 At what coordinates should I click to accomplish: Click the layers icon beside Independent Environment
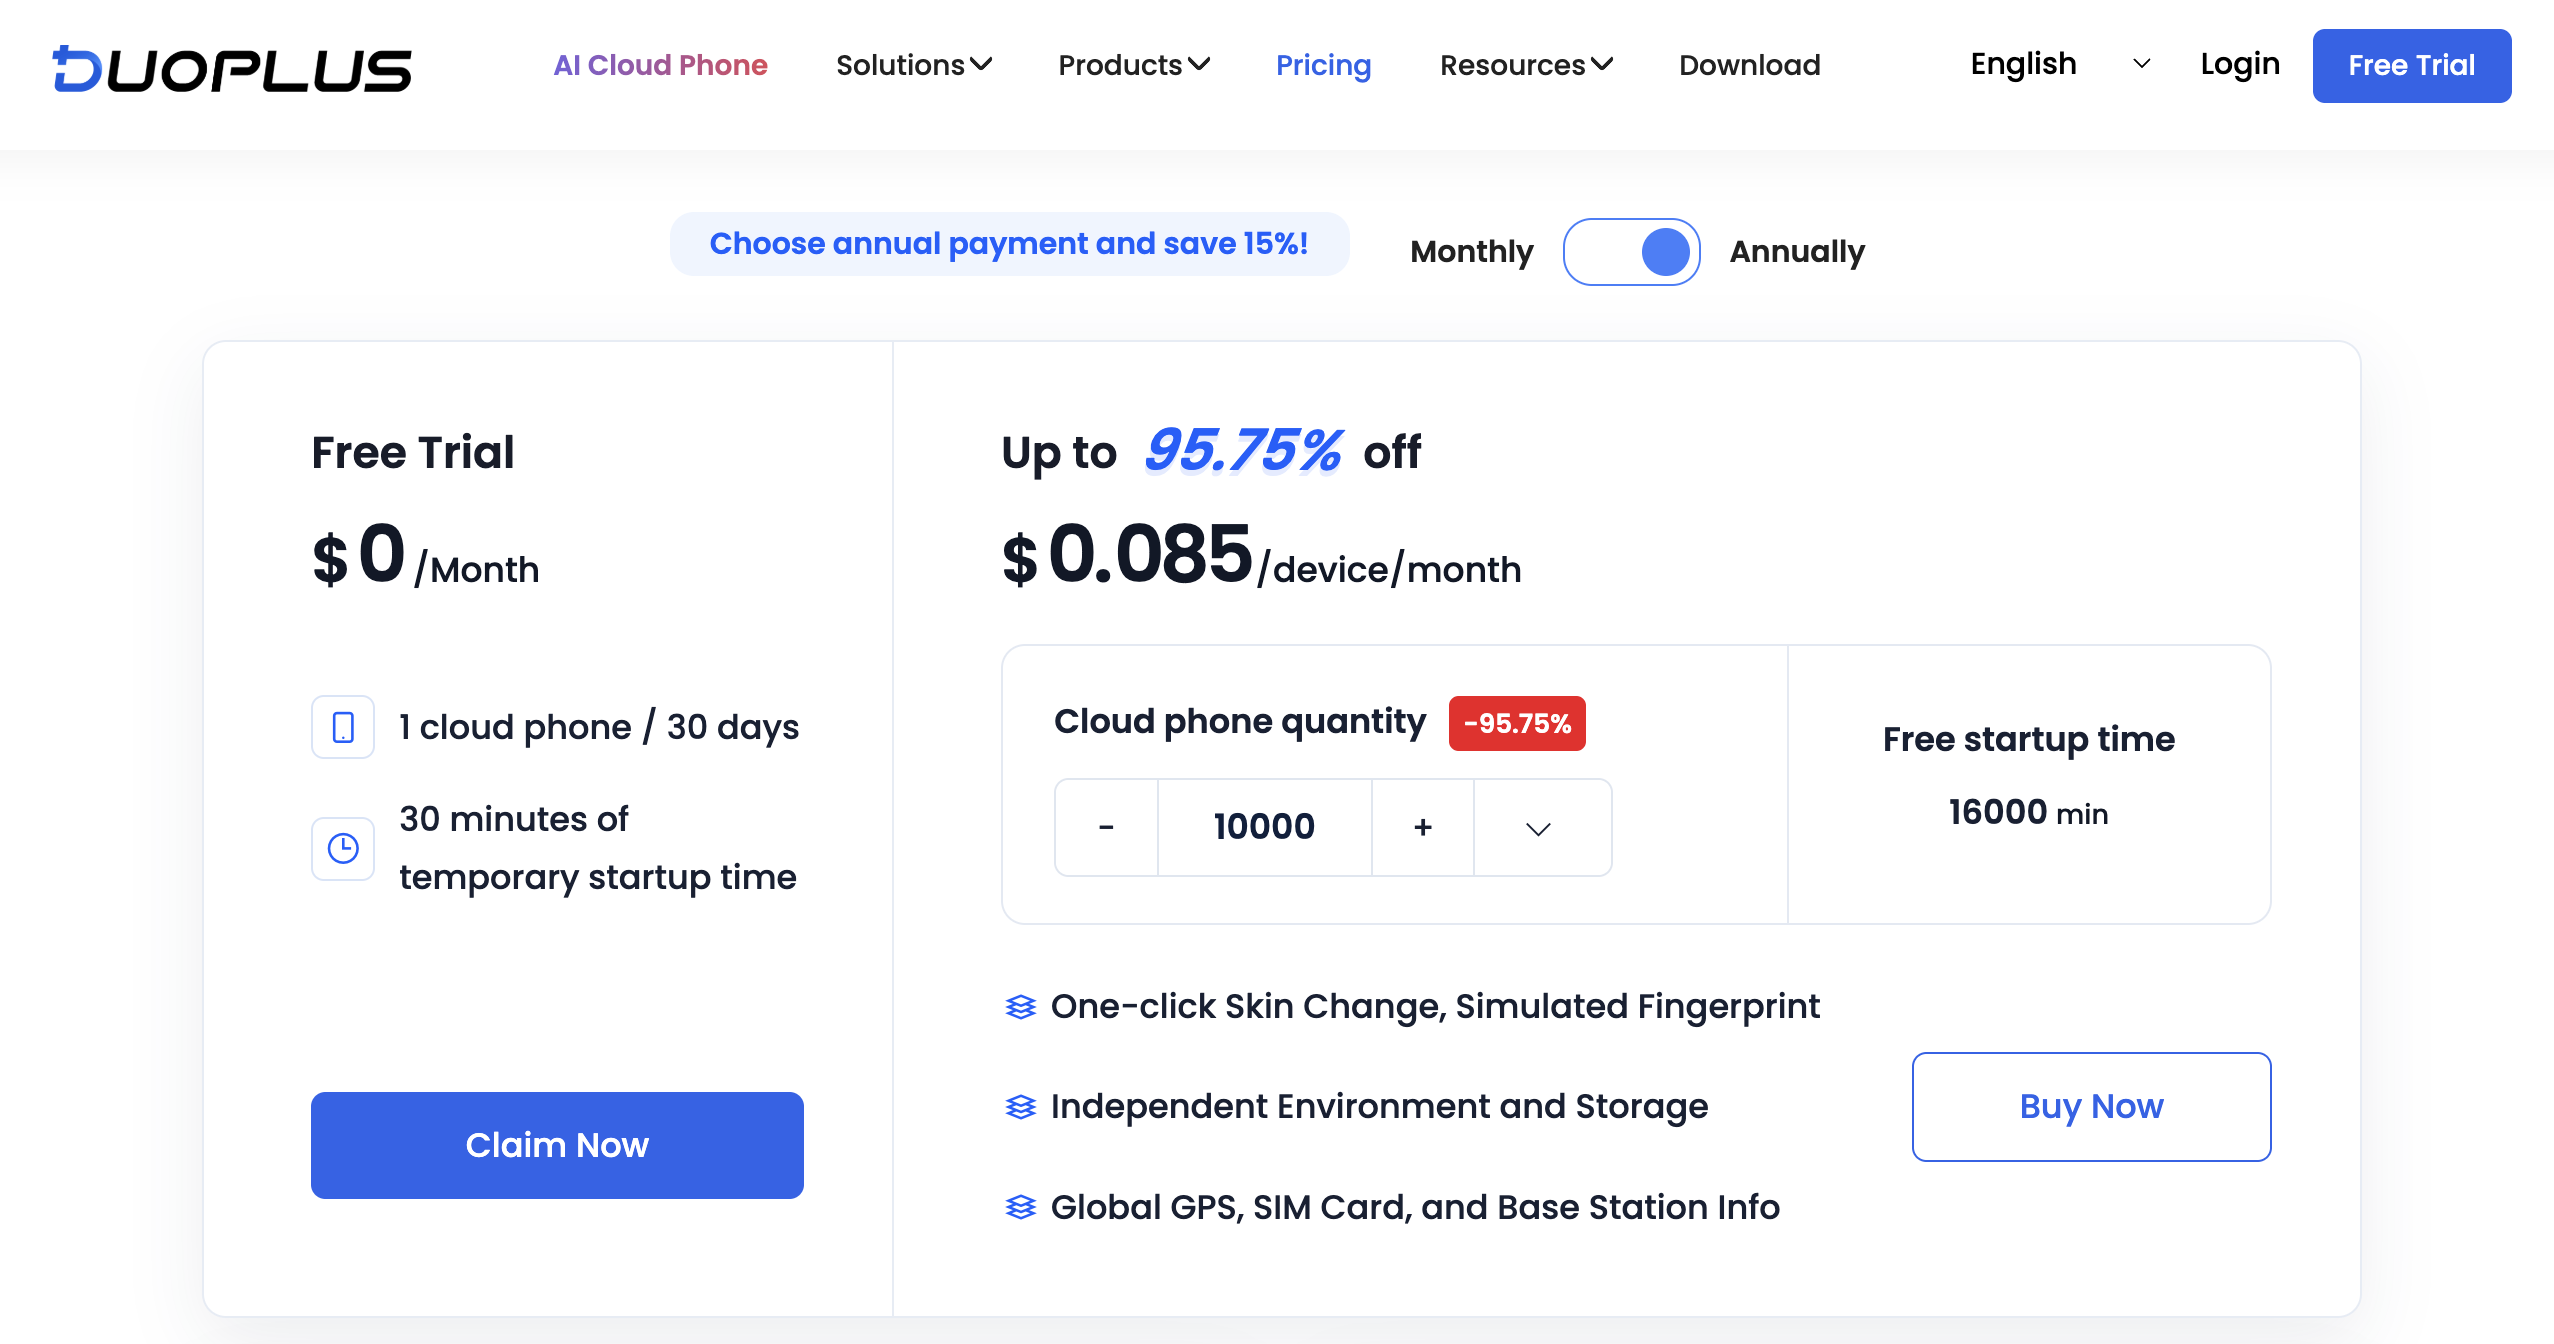point(1021,1106)
